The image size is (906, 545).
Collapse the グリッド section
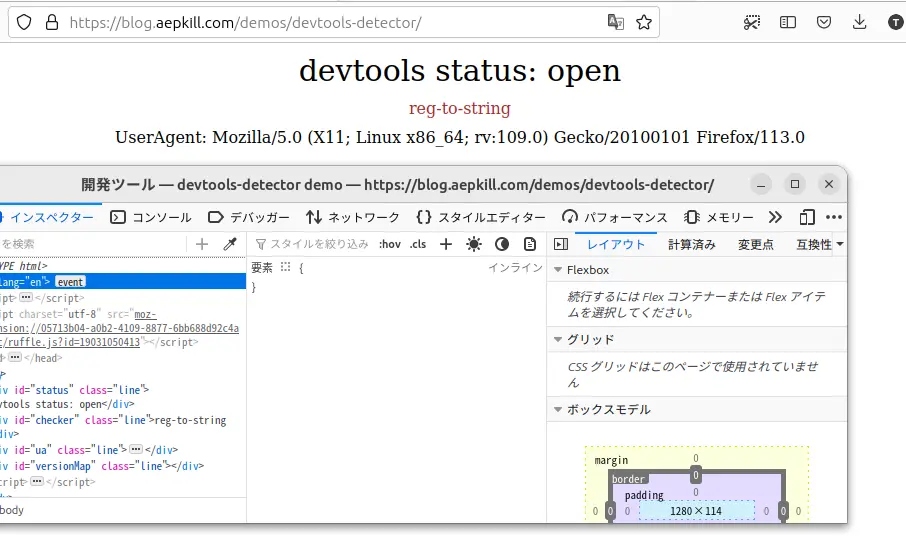[x=558, y=340]
